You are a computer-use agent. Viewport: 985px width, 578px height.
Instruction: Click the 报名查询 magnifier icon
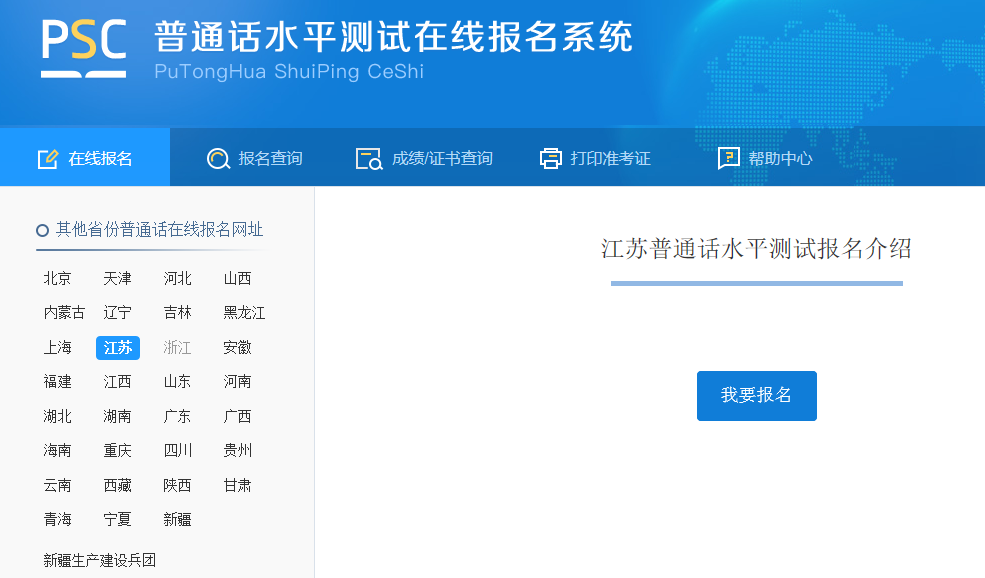218,159
